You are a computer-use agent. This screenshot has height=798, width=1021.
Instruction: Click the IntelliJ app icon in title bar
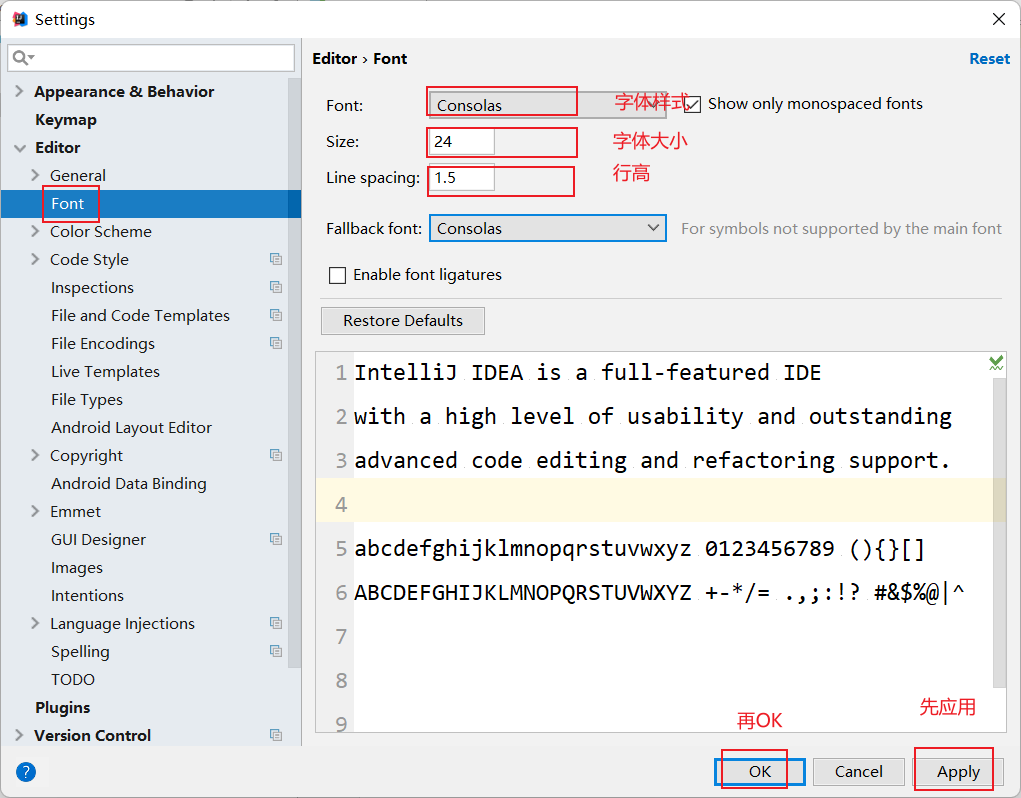pyautogui.click(x=20, y=19)
